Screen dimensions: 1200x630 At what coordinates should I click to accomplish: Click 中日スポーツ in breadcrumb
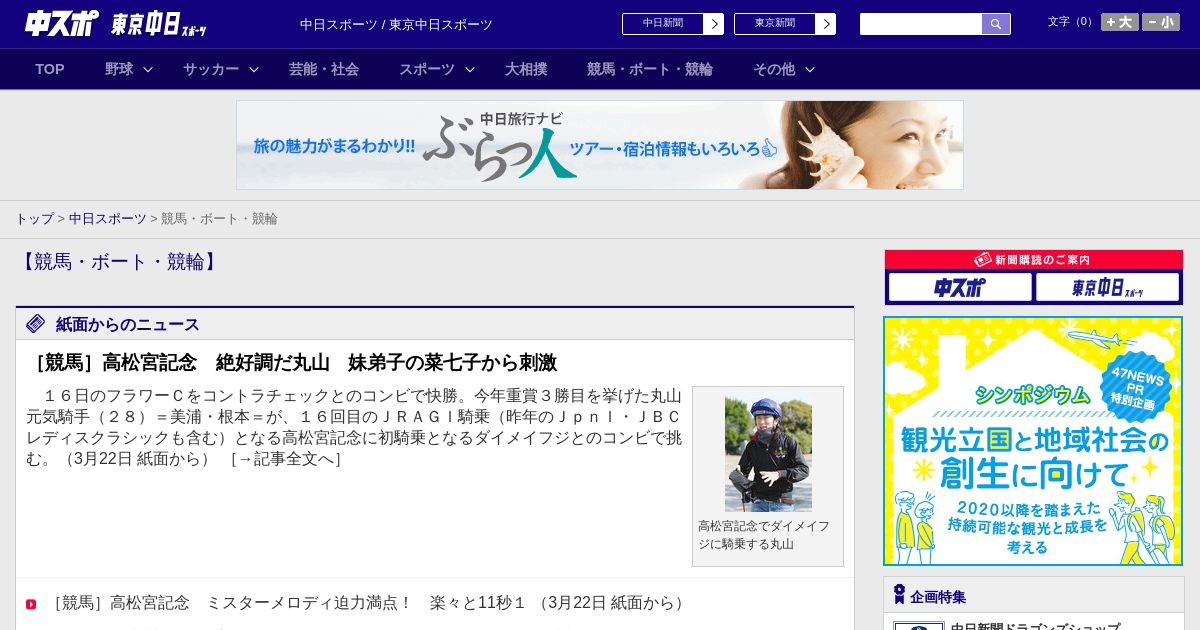(108, 219)
